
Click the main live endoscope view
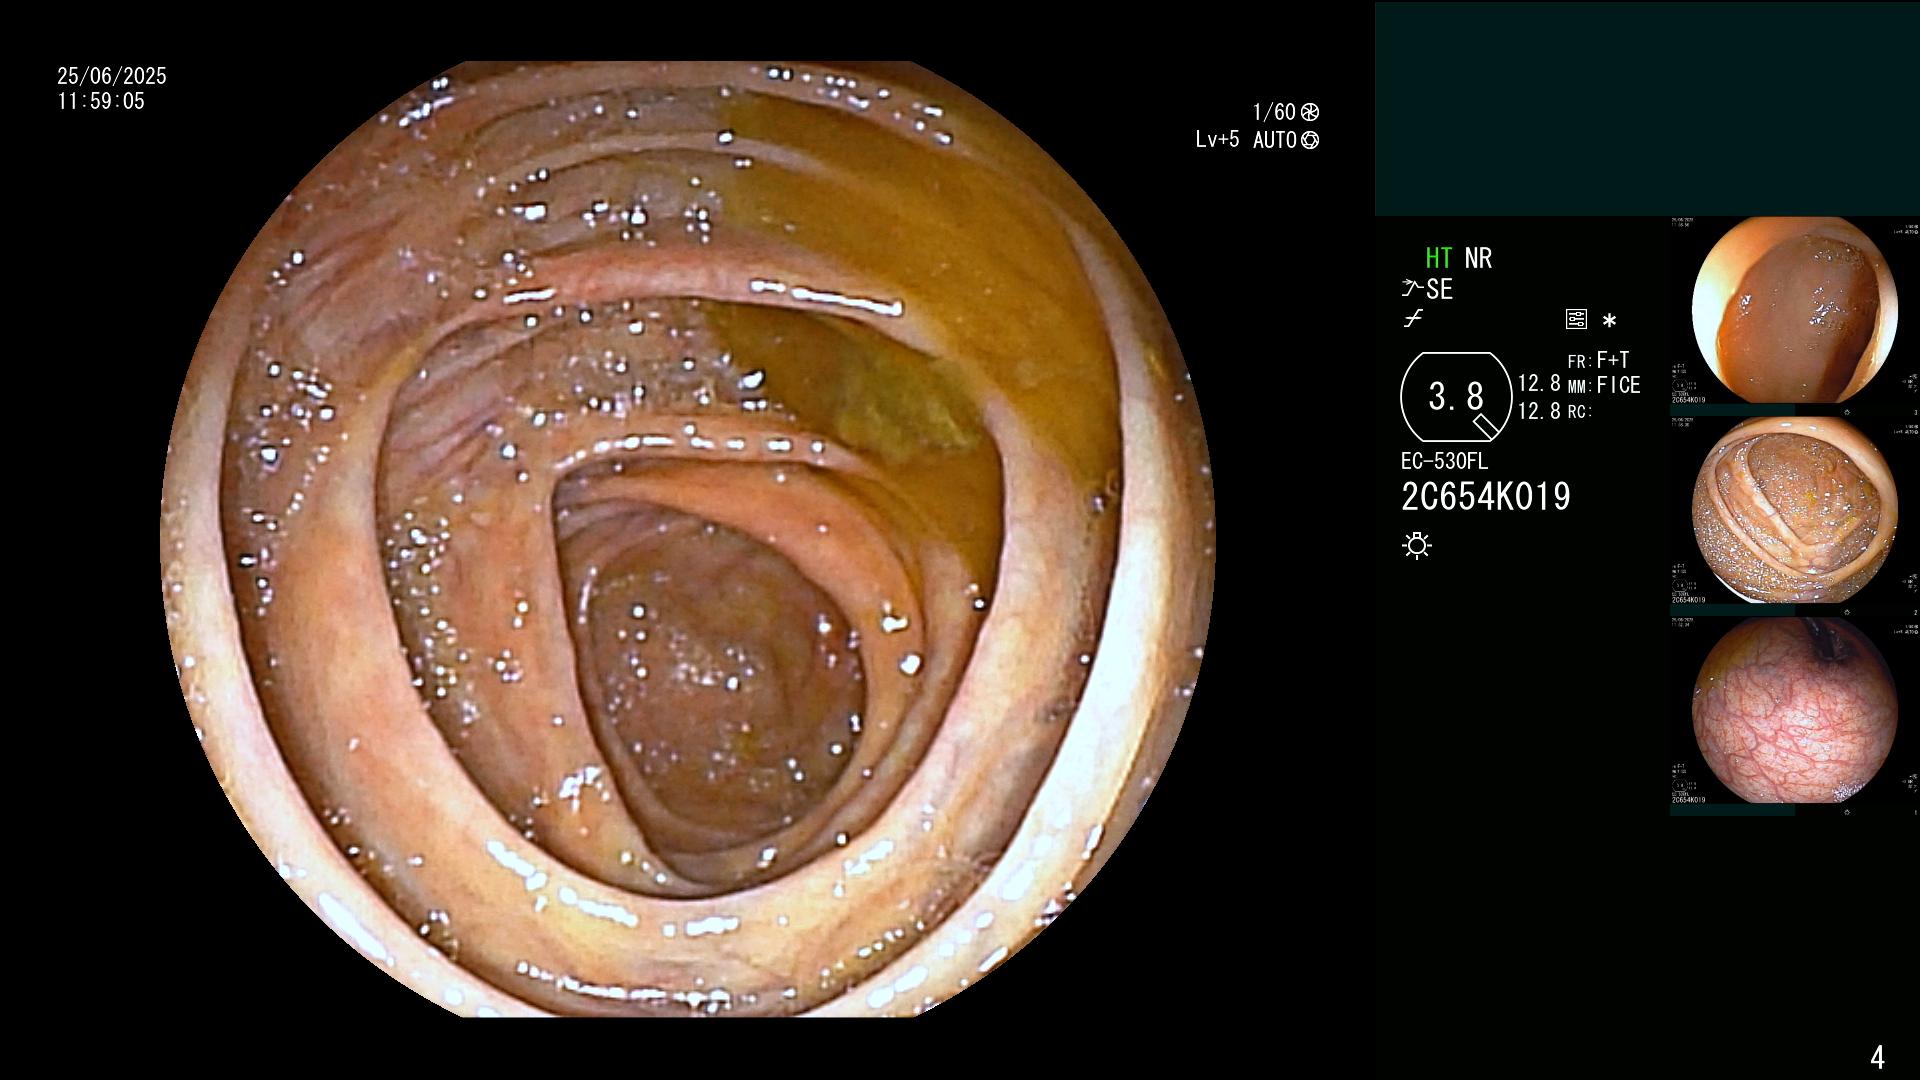pos(688,539)
